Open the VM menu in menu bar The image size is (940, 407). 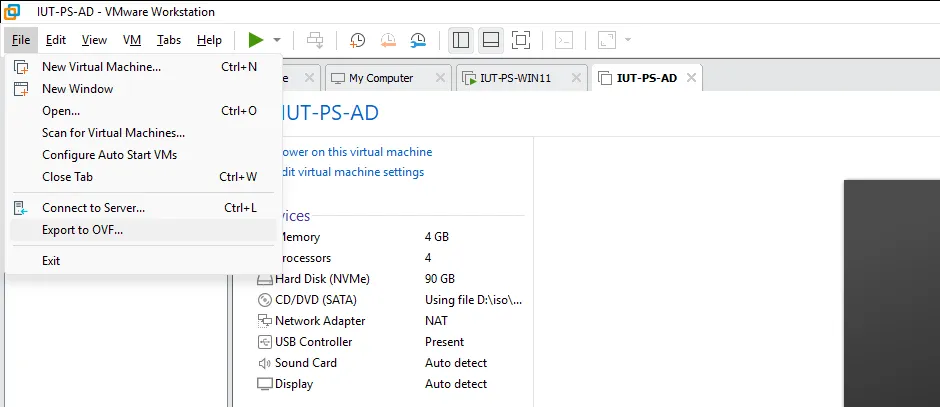pyautogui.click(x=132, y=40)
